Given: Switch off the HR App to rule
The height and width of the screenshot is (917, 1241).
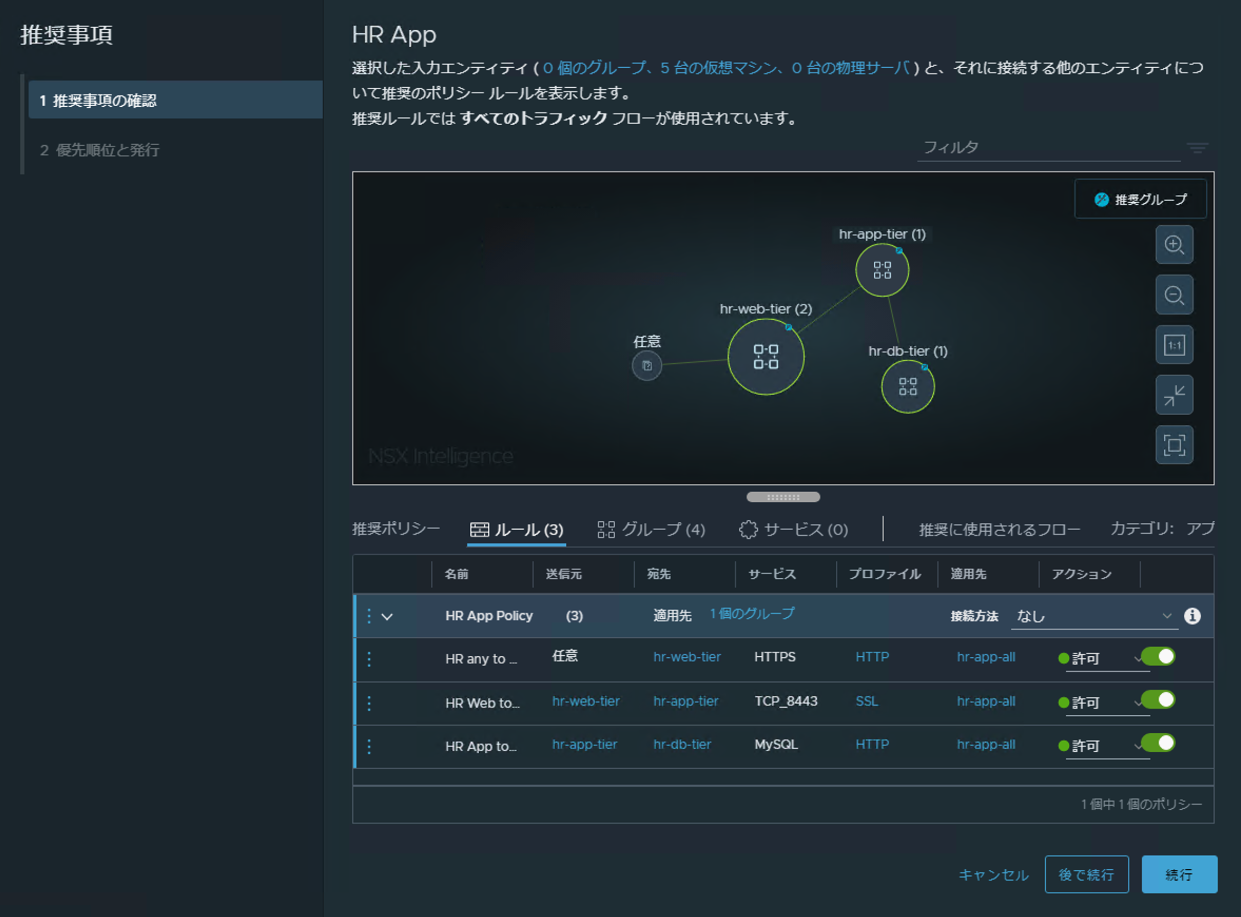Looking at the screenshot, I should [1157, 743].
